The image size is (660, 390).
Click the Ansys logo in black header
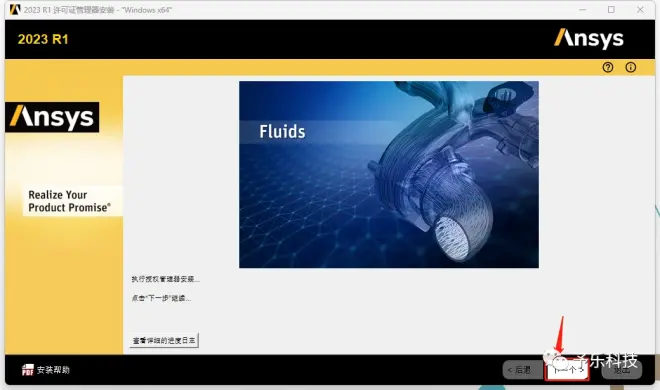[x=588, y=39]
